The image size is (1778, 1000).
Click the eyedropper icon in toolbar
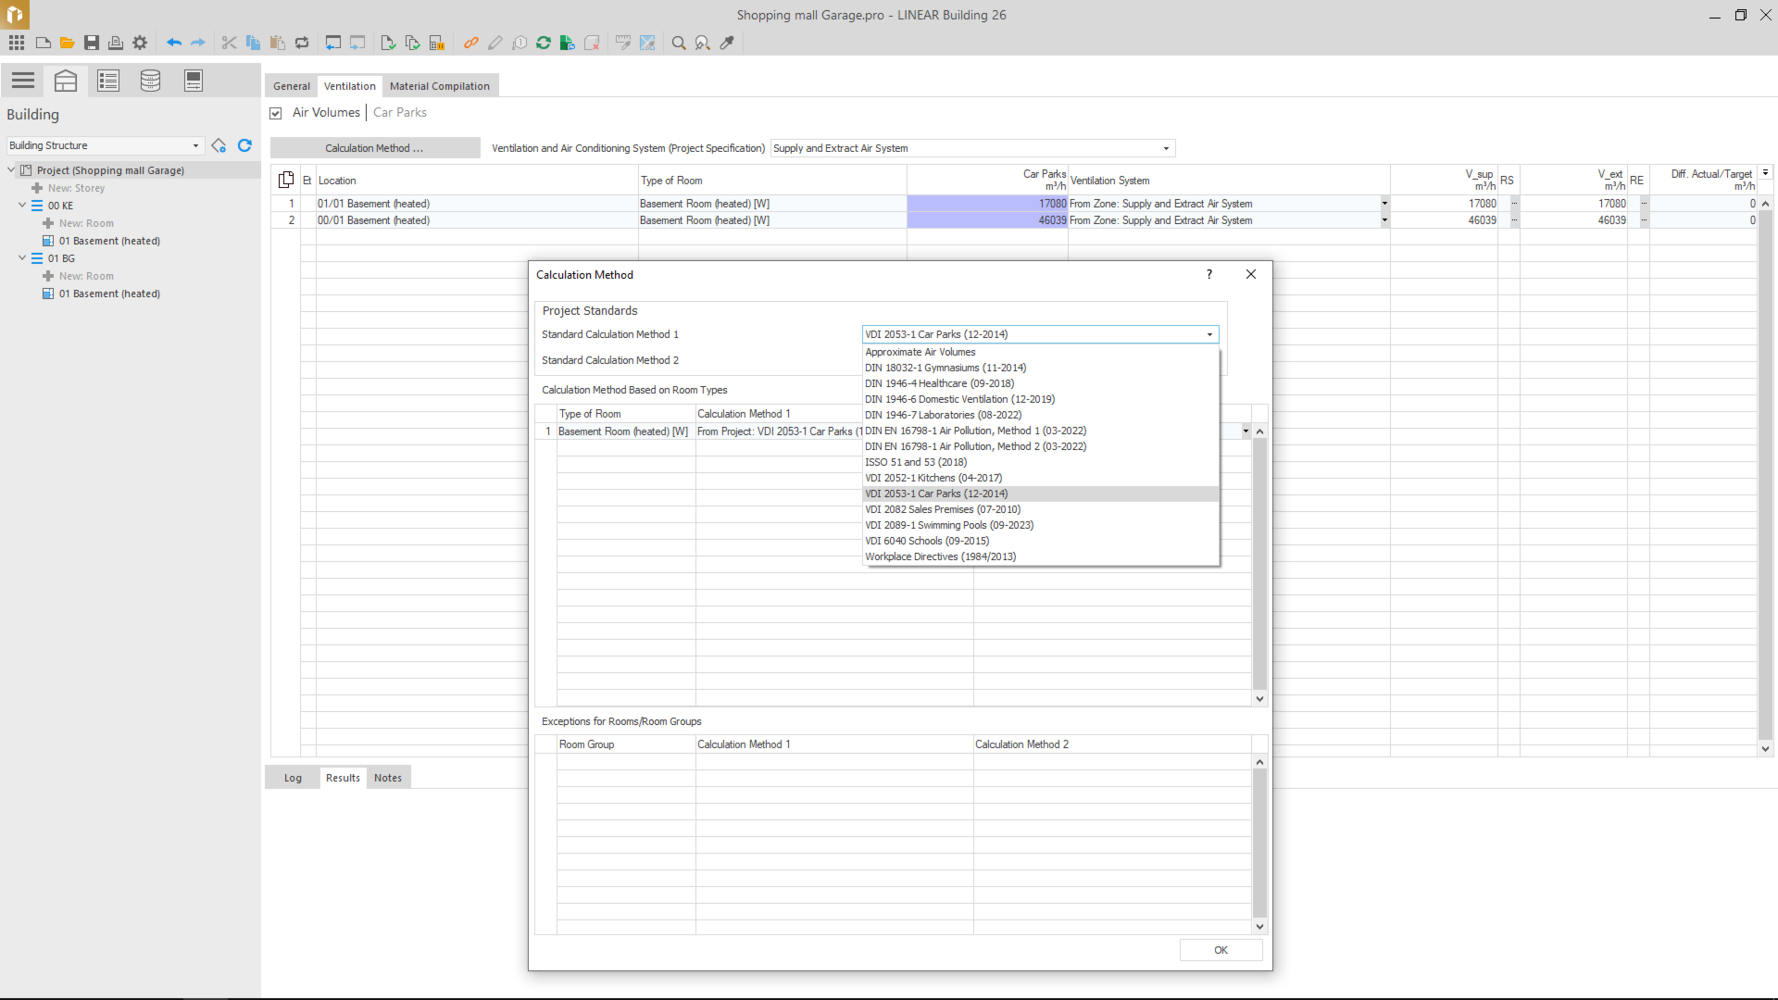(x=727, y=43)
